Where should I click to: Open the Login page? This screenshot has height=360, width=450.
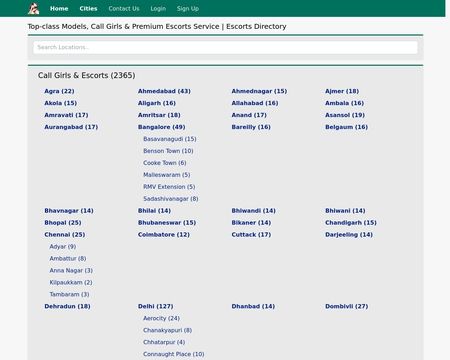[x=158, y=9]
